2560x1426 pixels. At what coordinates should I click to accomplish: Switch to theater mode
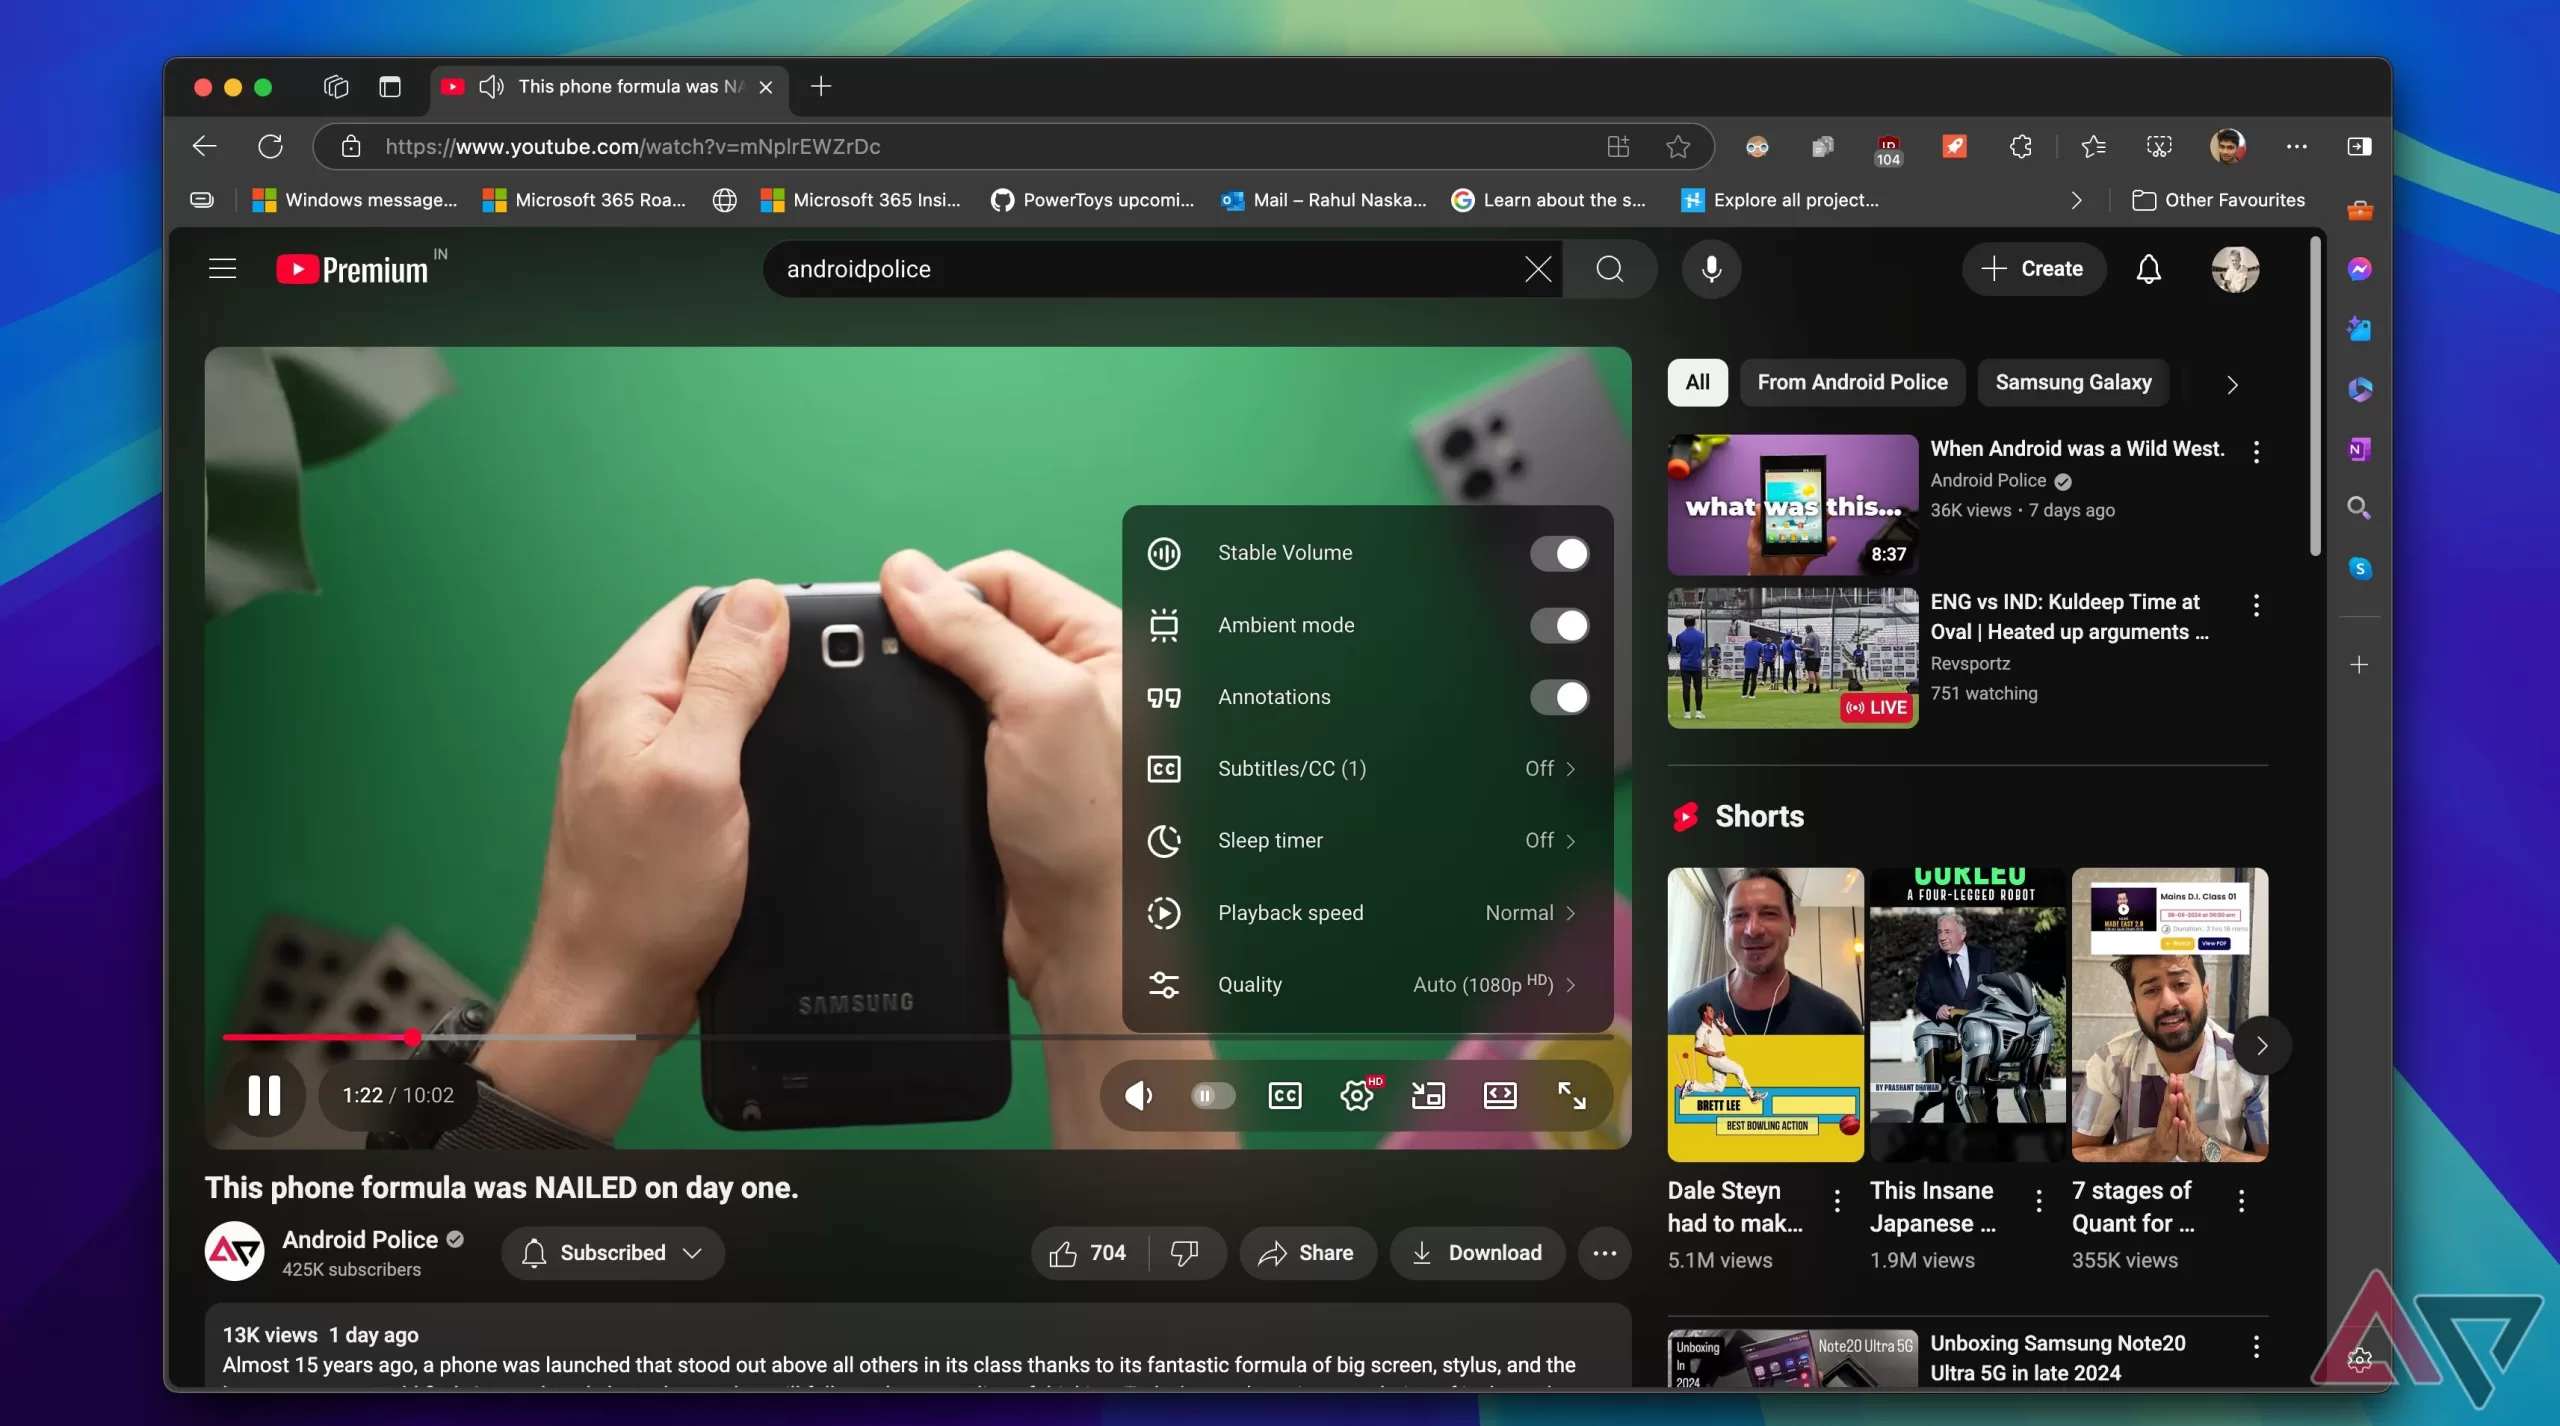coord(1500,1096)
